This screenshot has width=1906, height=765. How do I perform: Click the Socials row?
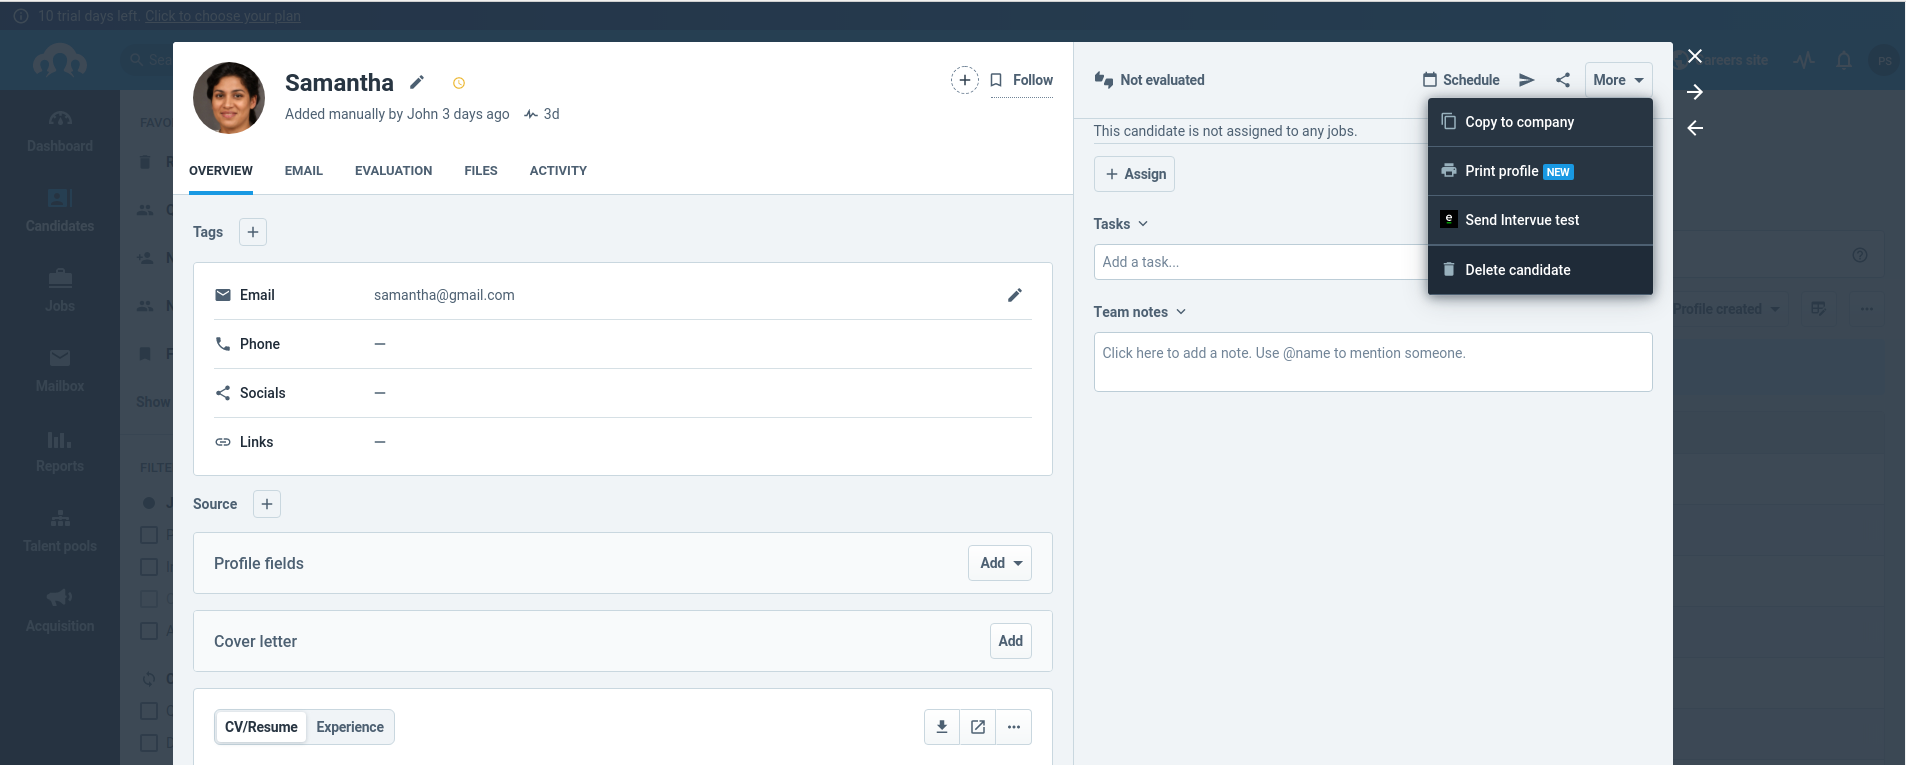(622, 393)
